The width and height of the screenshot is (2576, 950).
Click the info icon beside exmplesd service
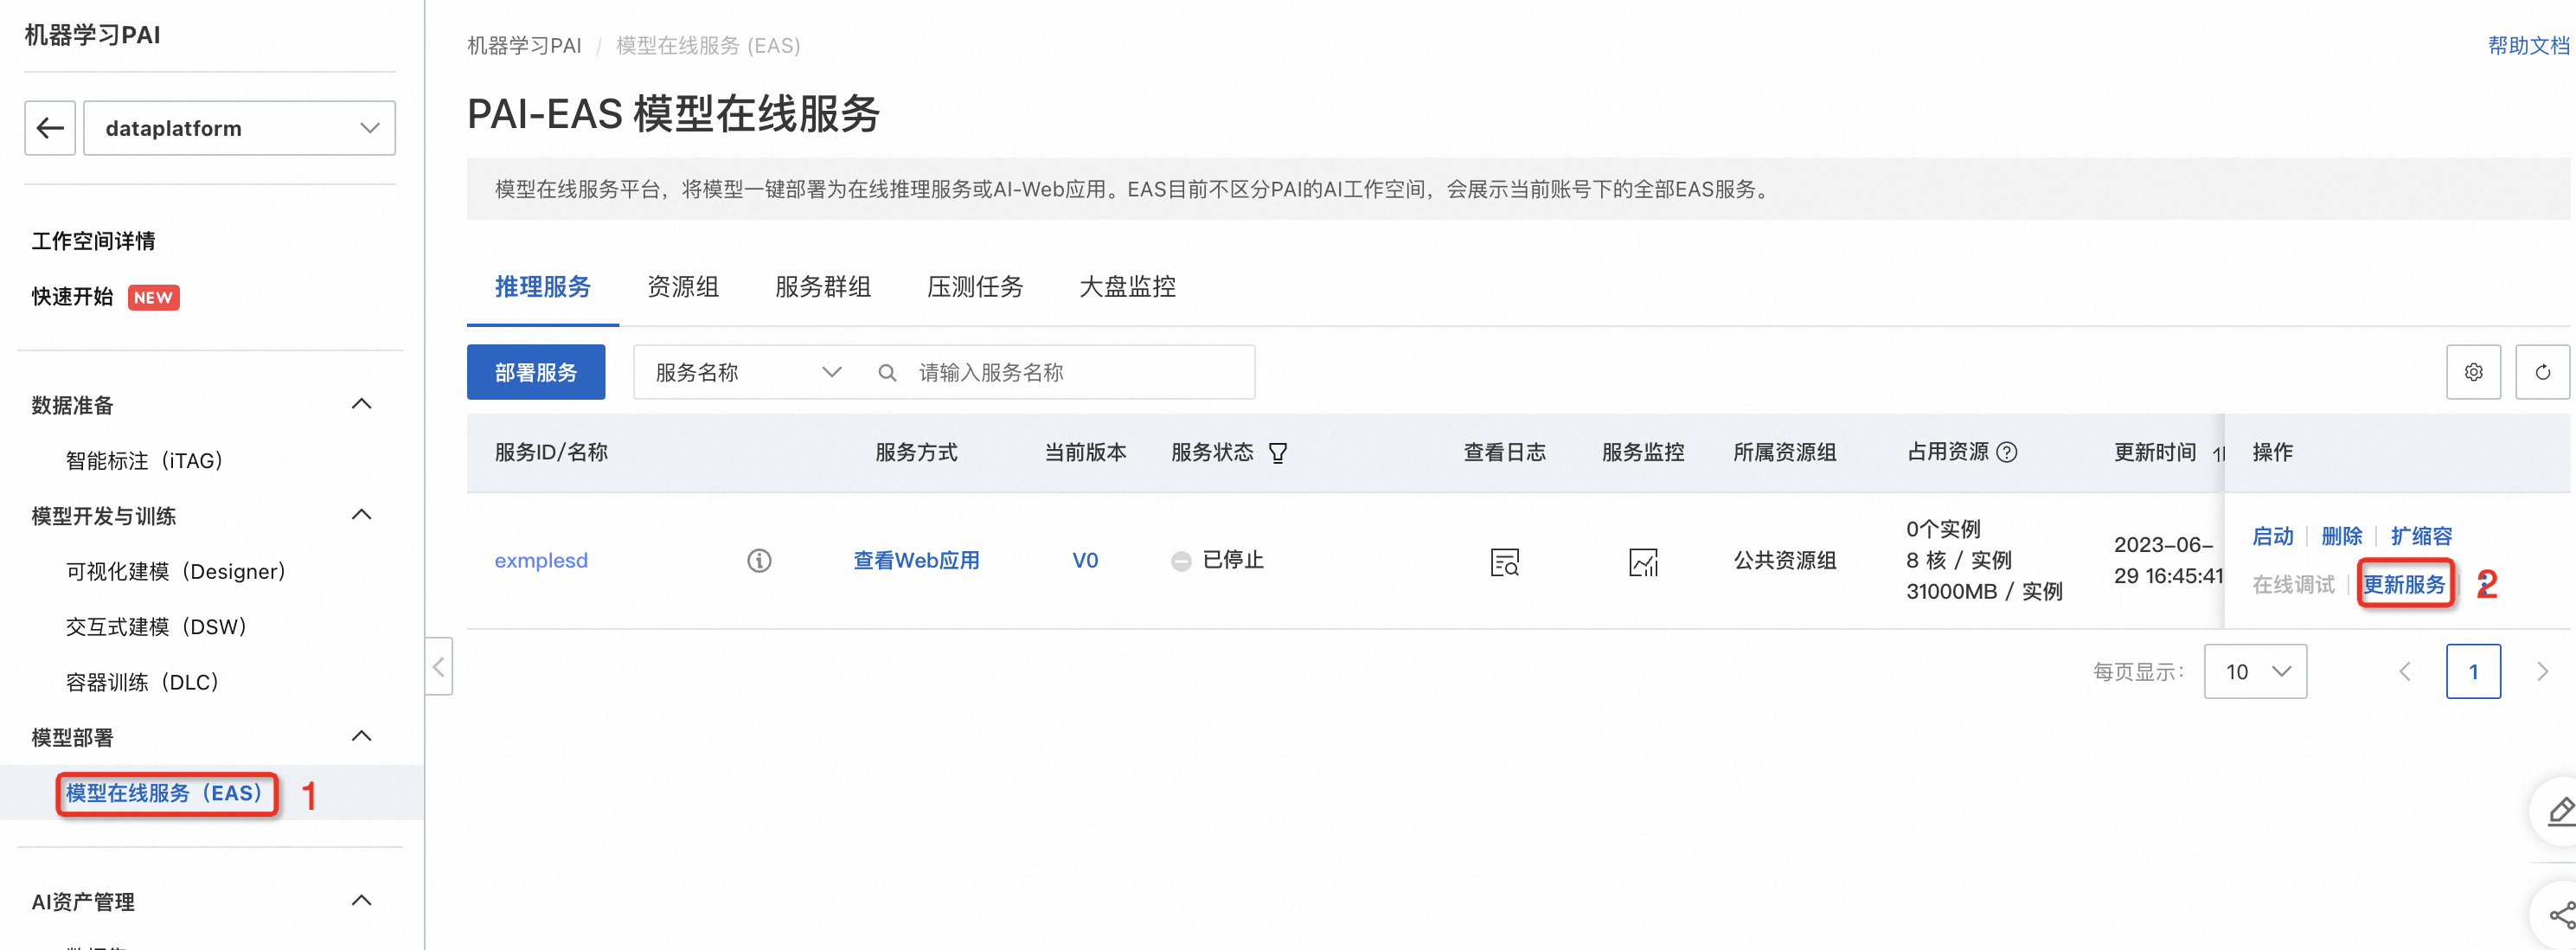tap(759, 560)
